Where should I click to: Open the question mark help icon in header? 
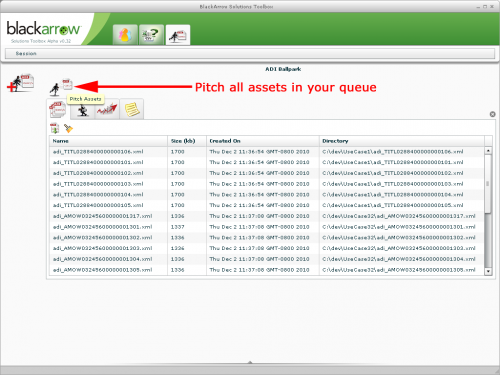pos(151,35)
